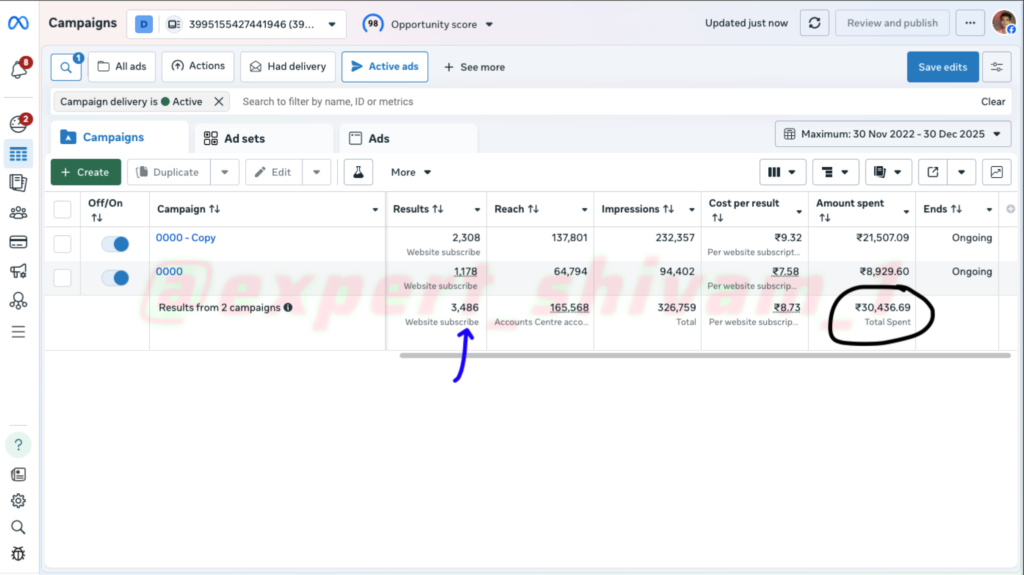Open the audiences people icon in sidebar
The image size is (1024, 575).
pos(18,212)
